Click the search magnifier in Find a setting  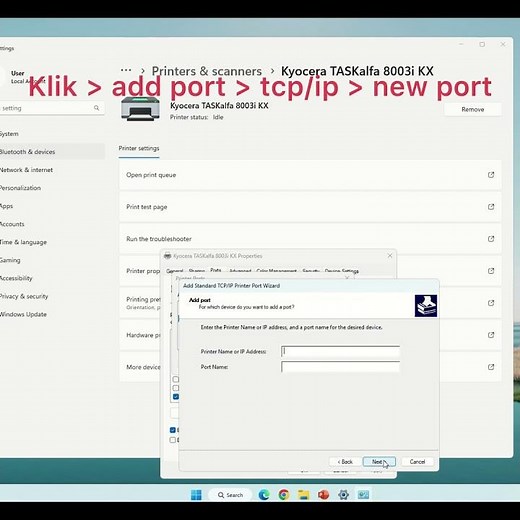coord(96,108)
